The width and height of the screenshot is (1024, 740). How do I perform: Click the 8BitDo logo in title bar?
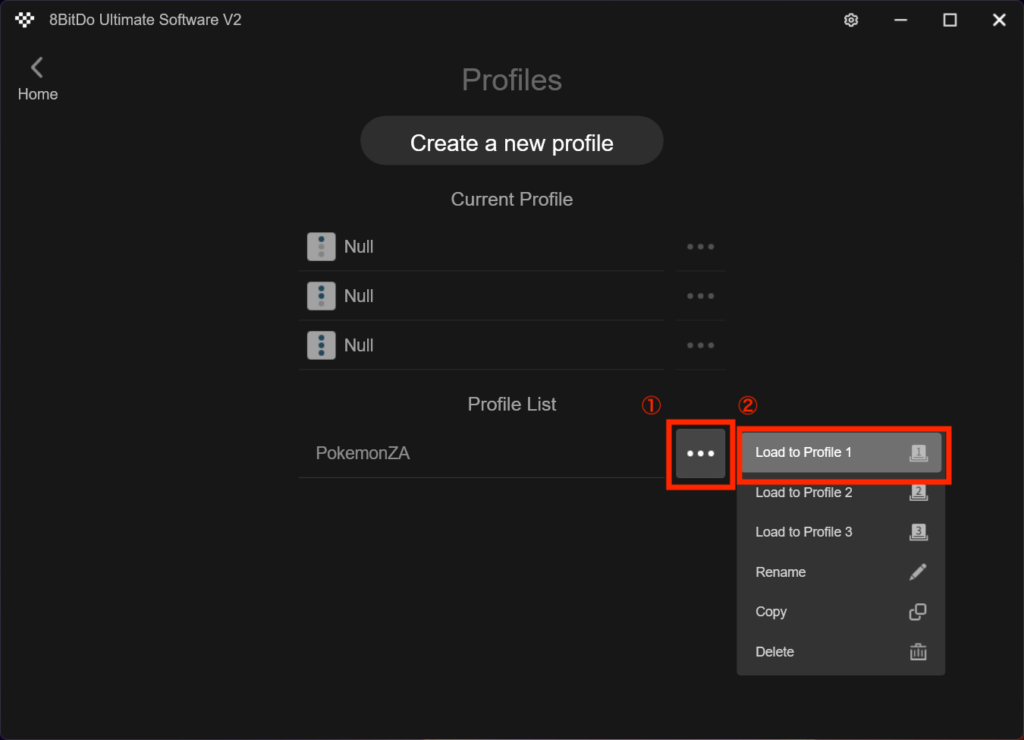[x=25, y=20]
